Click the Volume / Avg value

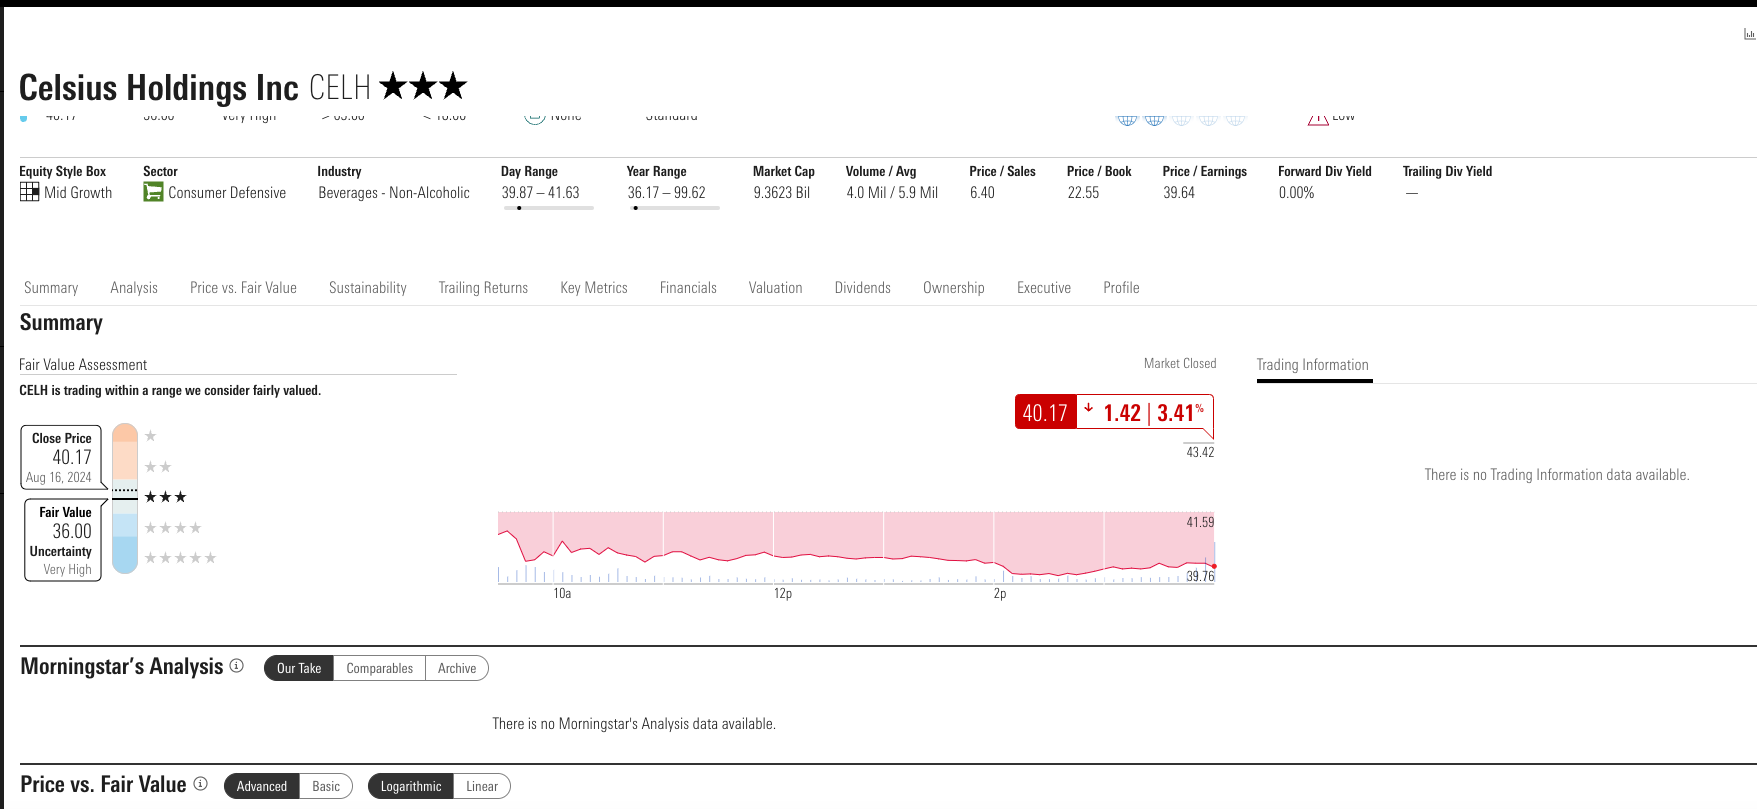tap(892, 193)
